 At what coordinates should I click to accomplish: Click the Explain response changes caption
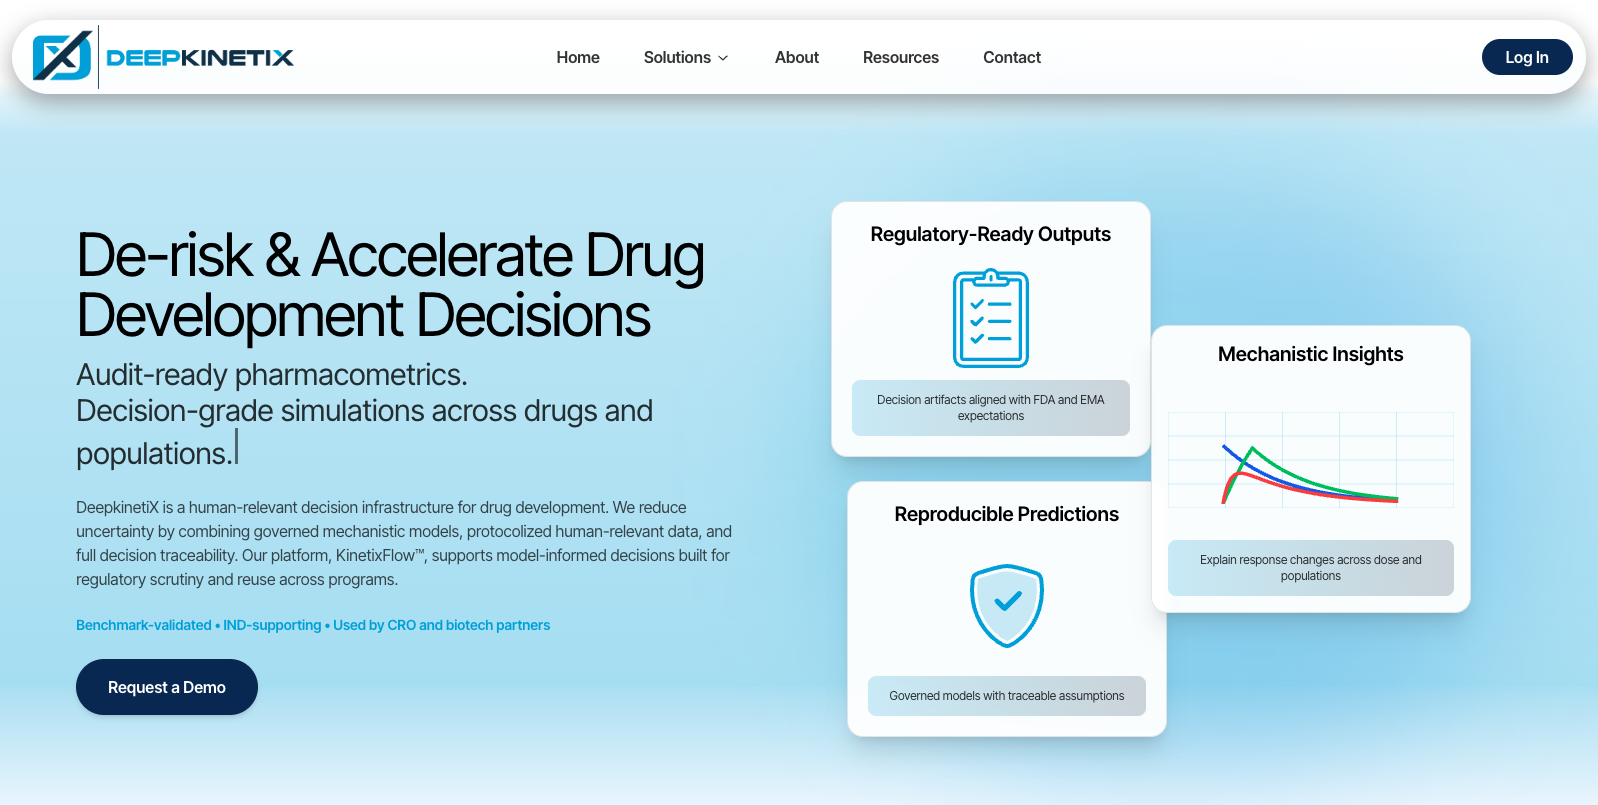1310,568
